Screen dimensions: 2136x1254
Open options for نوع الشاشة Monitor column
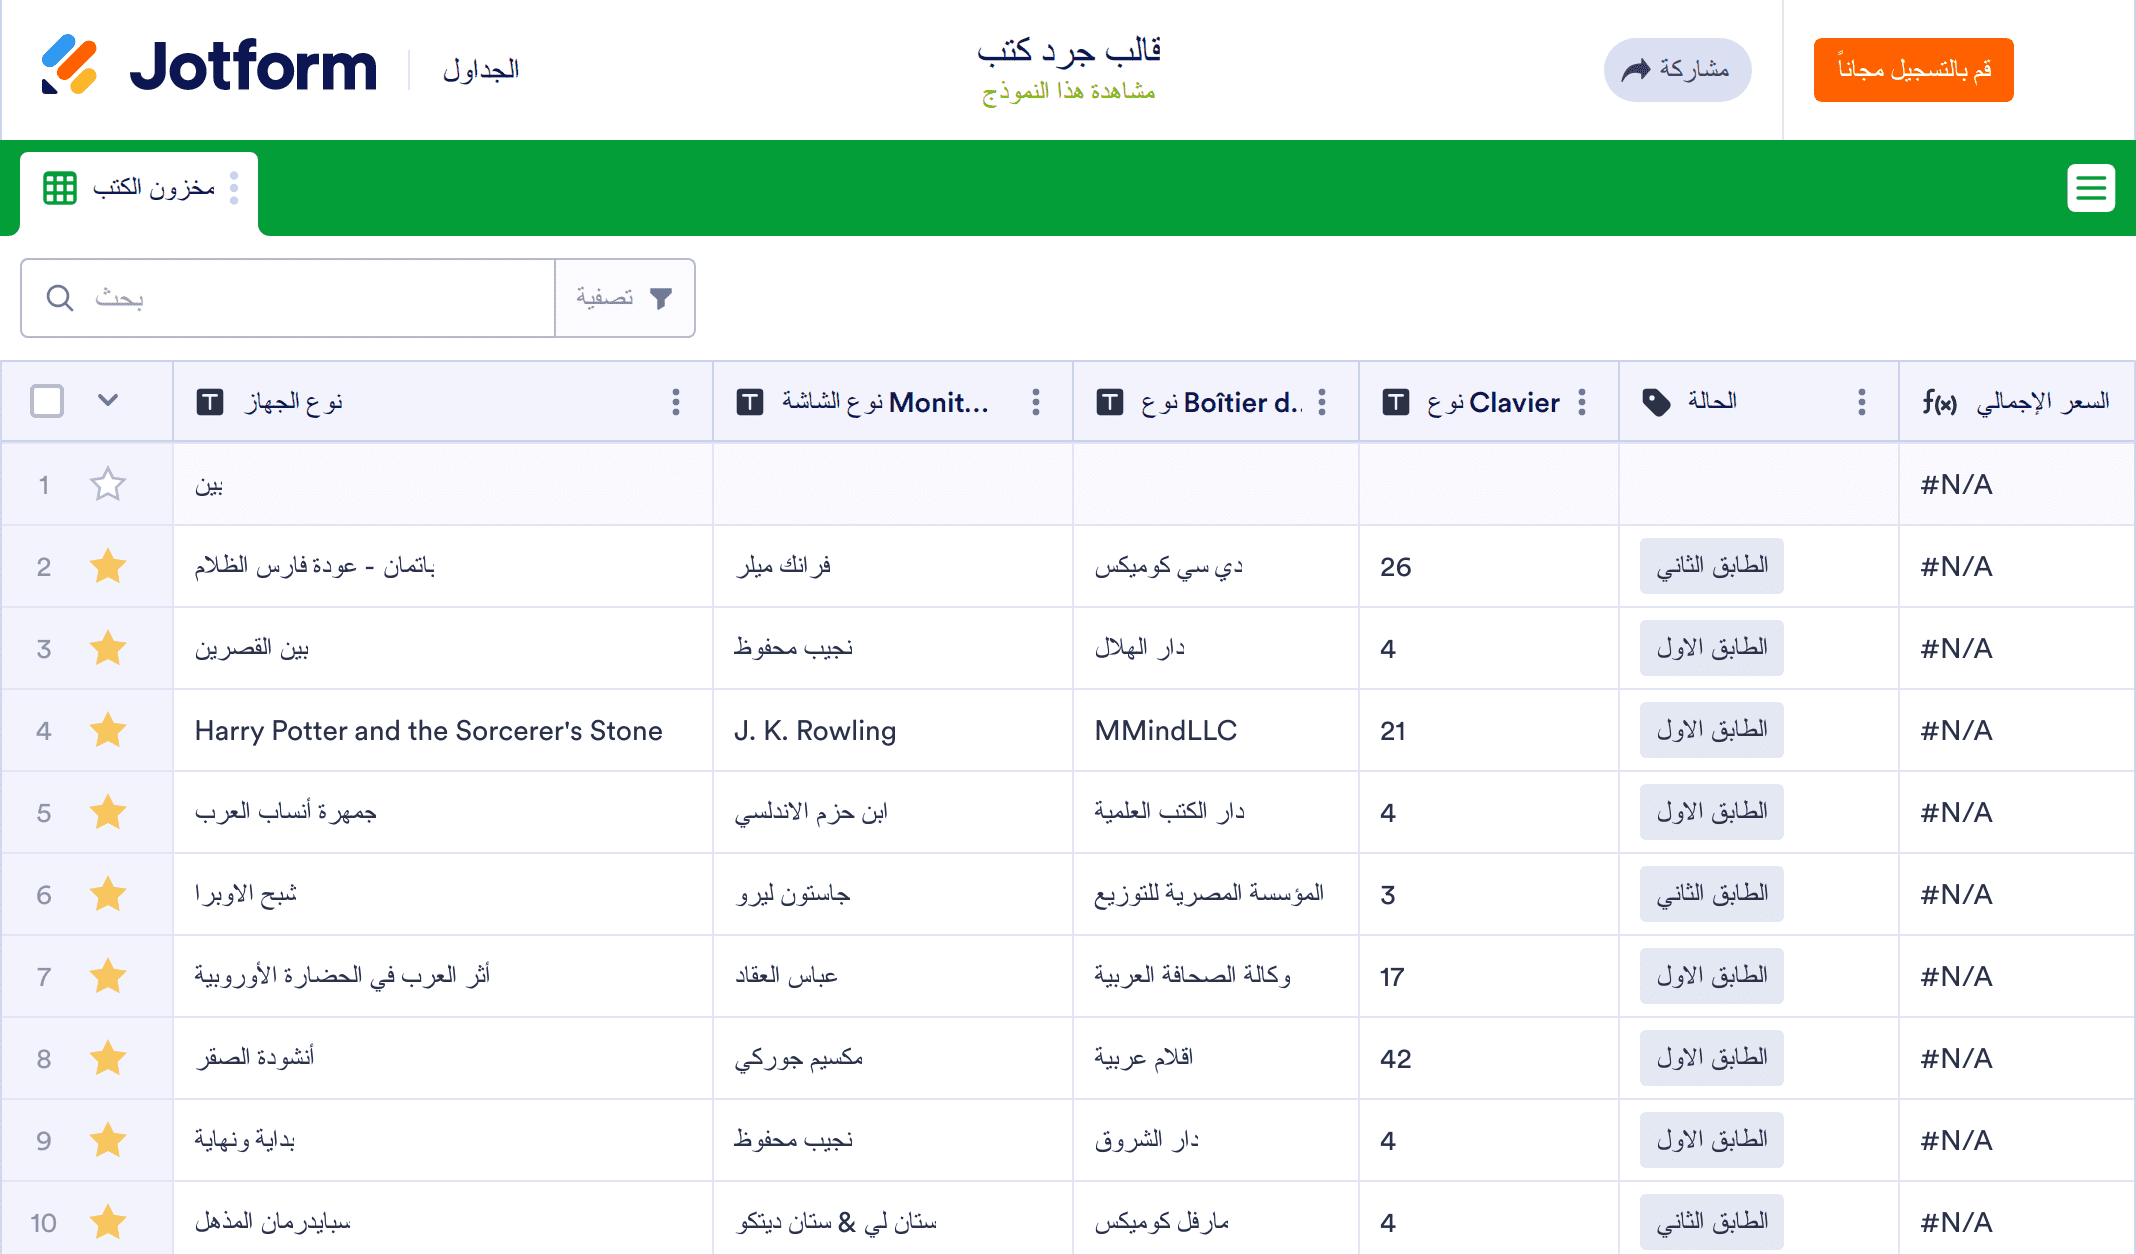[x=1036, y=402]
